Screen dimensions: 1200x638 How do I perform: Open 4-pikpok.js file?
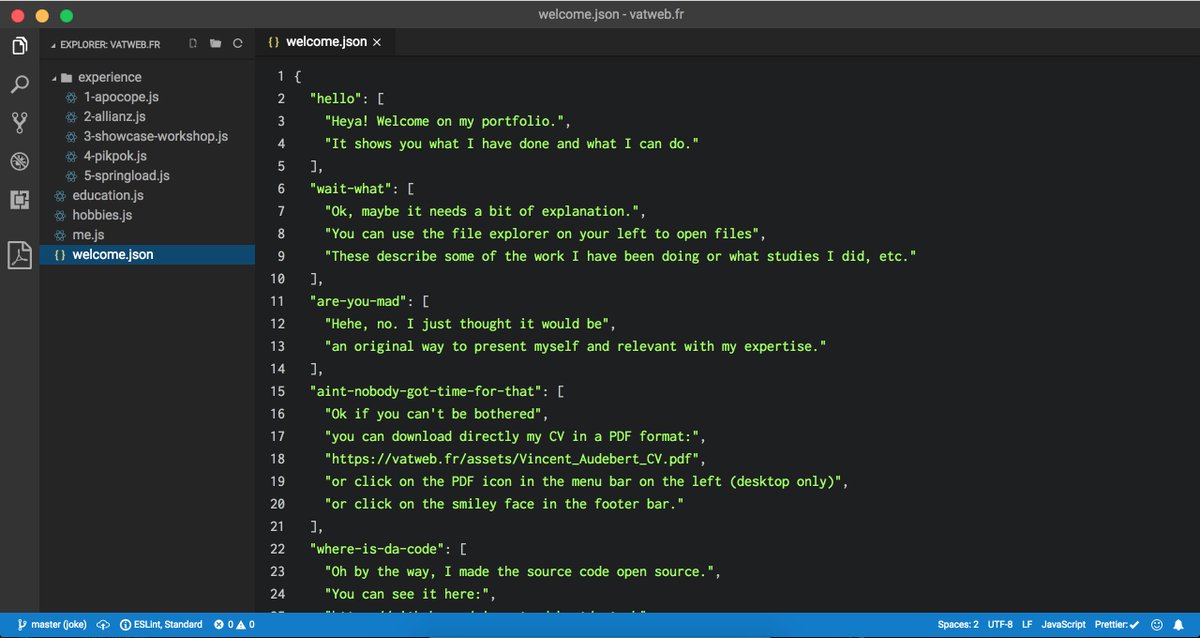click(x=115, y=156)
